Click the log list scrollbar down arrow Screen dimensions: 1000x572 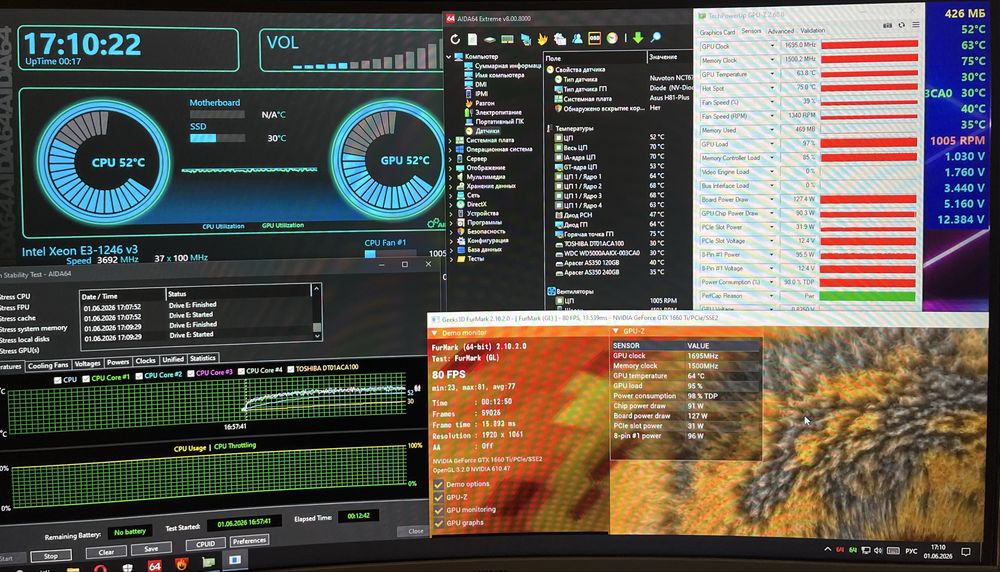click(x=317, y=335)
